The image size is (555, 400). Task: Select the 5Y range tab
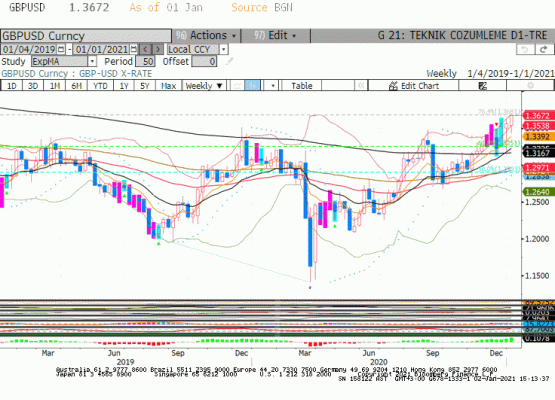coord(145,86)
